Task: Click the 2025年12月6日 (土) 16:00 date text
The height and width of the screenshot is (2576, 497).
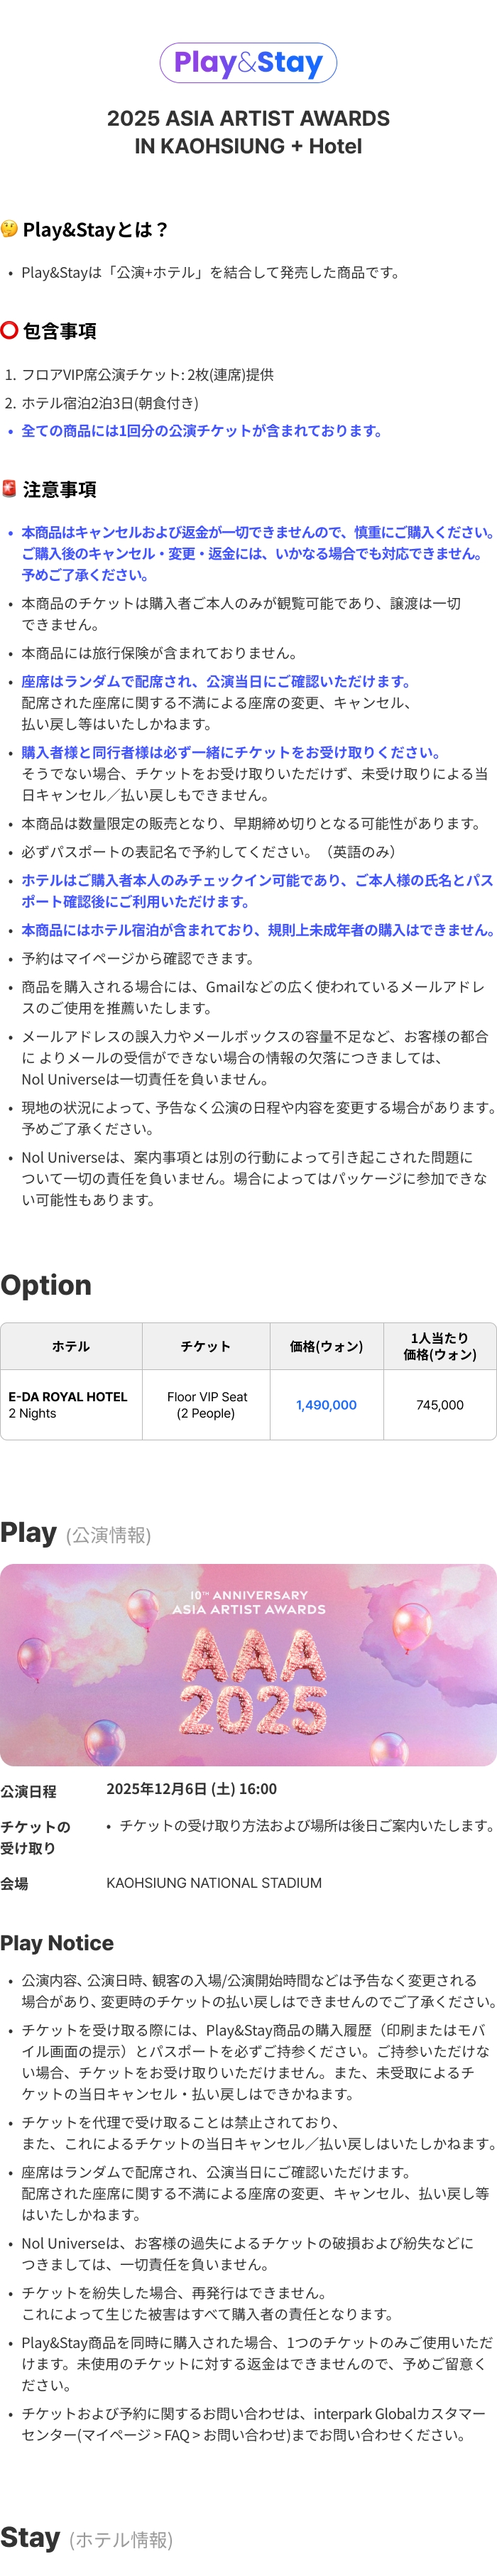Action: (192, 1789)
